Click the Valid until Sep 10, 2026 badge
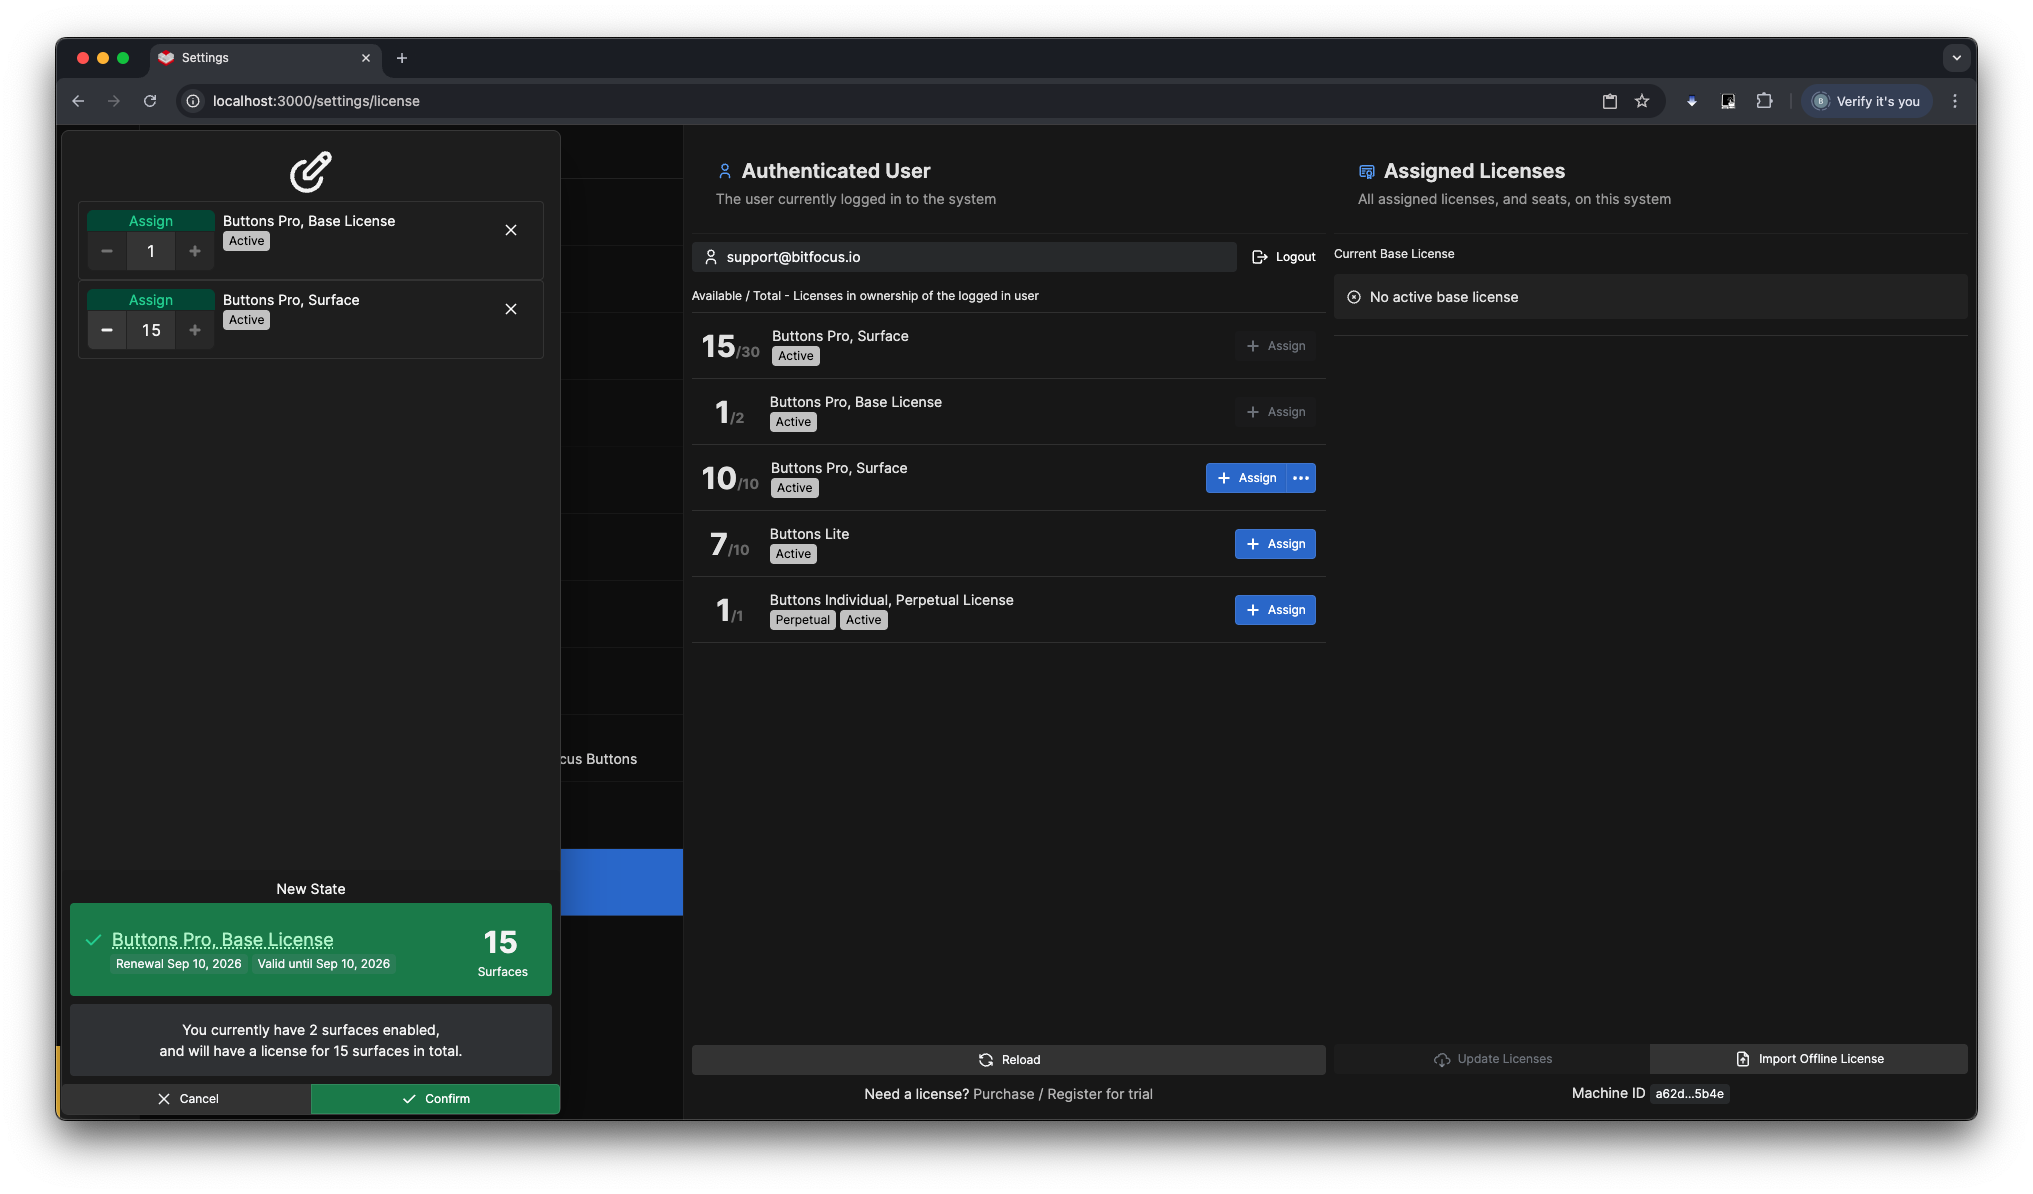 point(324,964)
